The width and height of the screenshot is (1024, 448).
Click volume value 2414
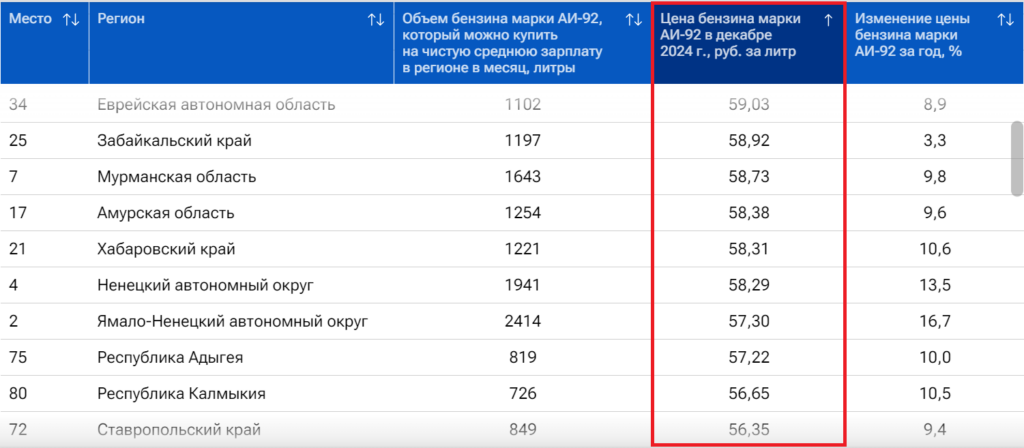click(523, 321)
